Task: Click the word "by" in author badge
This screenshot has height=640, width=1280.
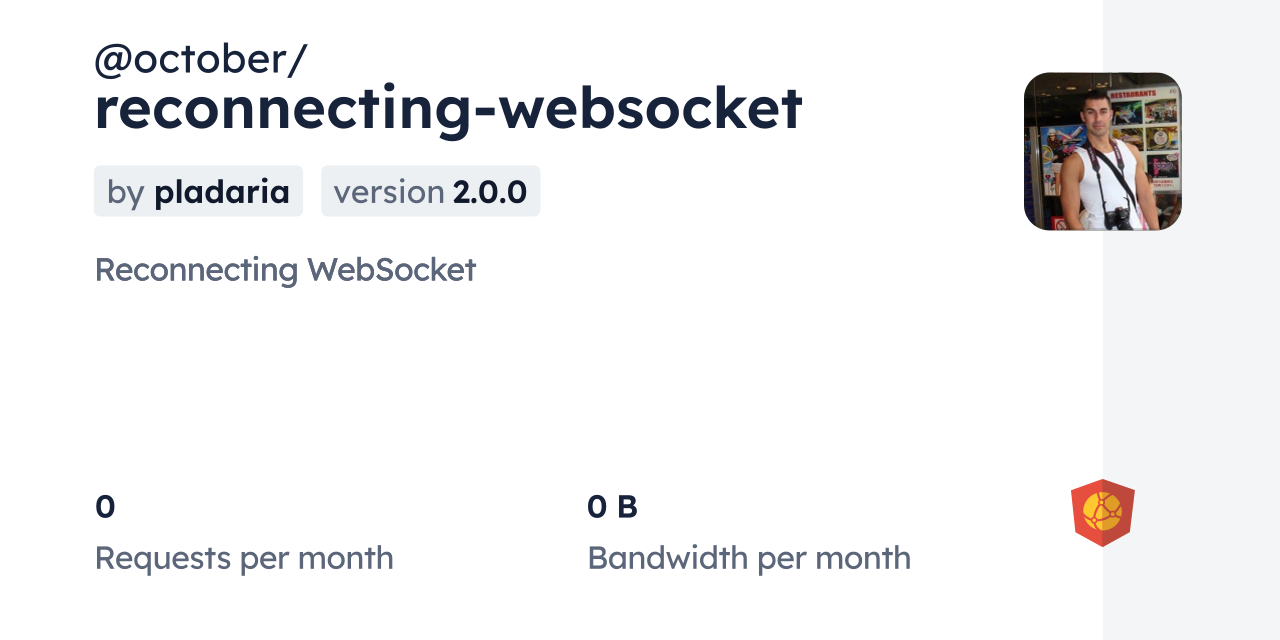Action: click(126, 192)
